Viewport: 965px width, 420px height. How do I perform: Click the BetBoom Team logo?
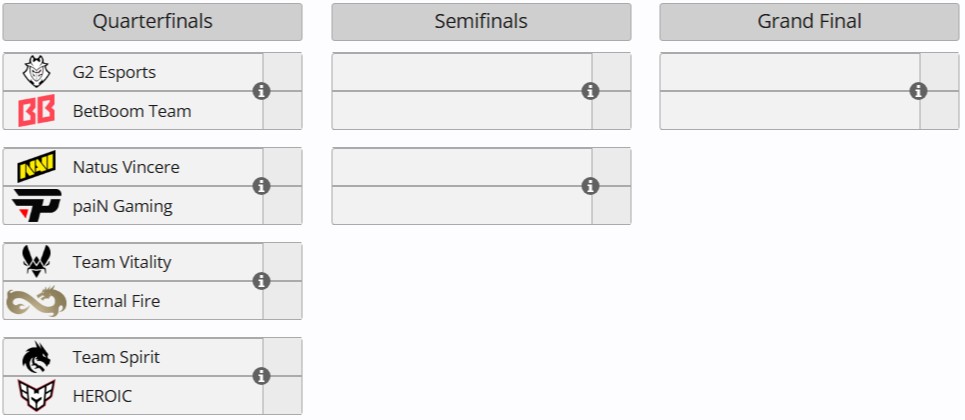pos(37,111)
